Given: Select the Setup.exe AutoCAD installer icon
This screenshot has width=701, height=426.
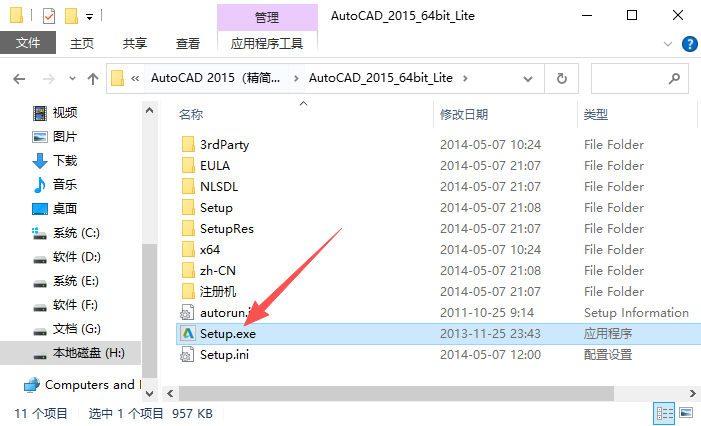Looking at the screenshot, I should (188, 333).
